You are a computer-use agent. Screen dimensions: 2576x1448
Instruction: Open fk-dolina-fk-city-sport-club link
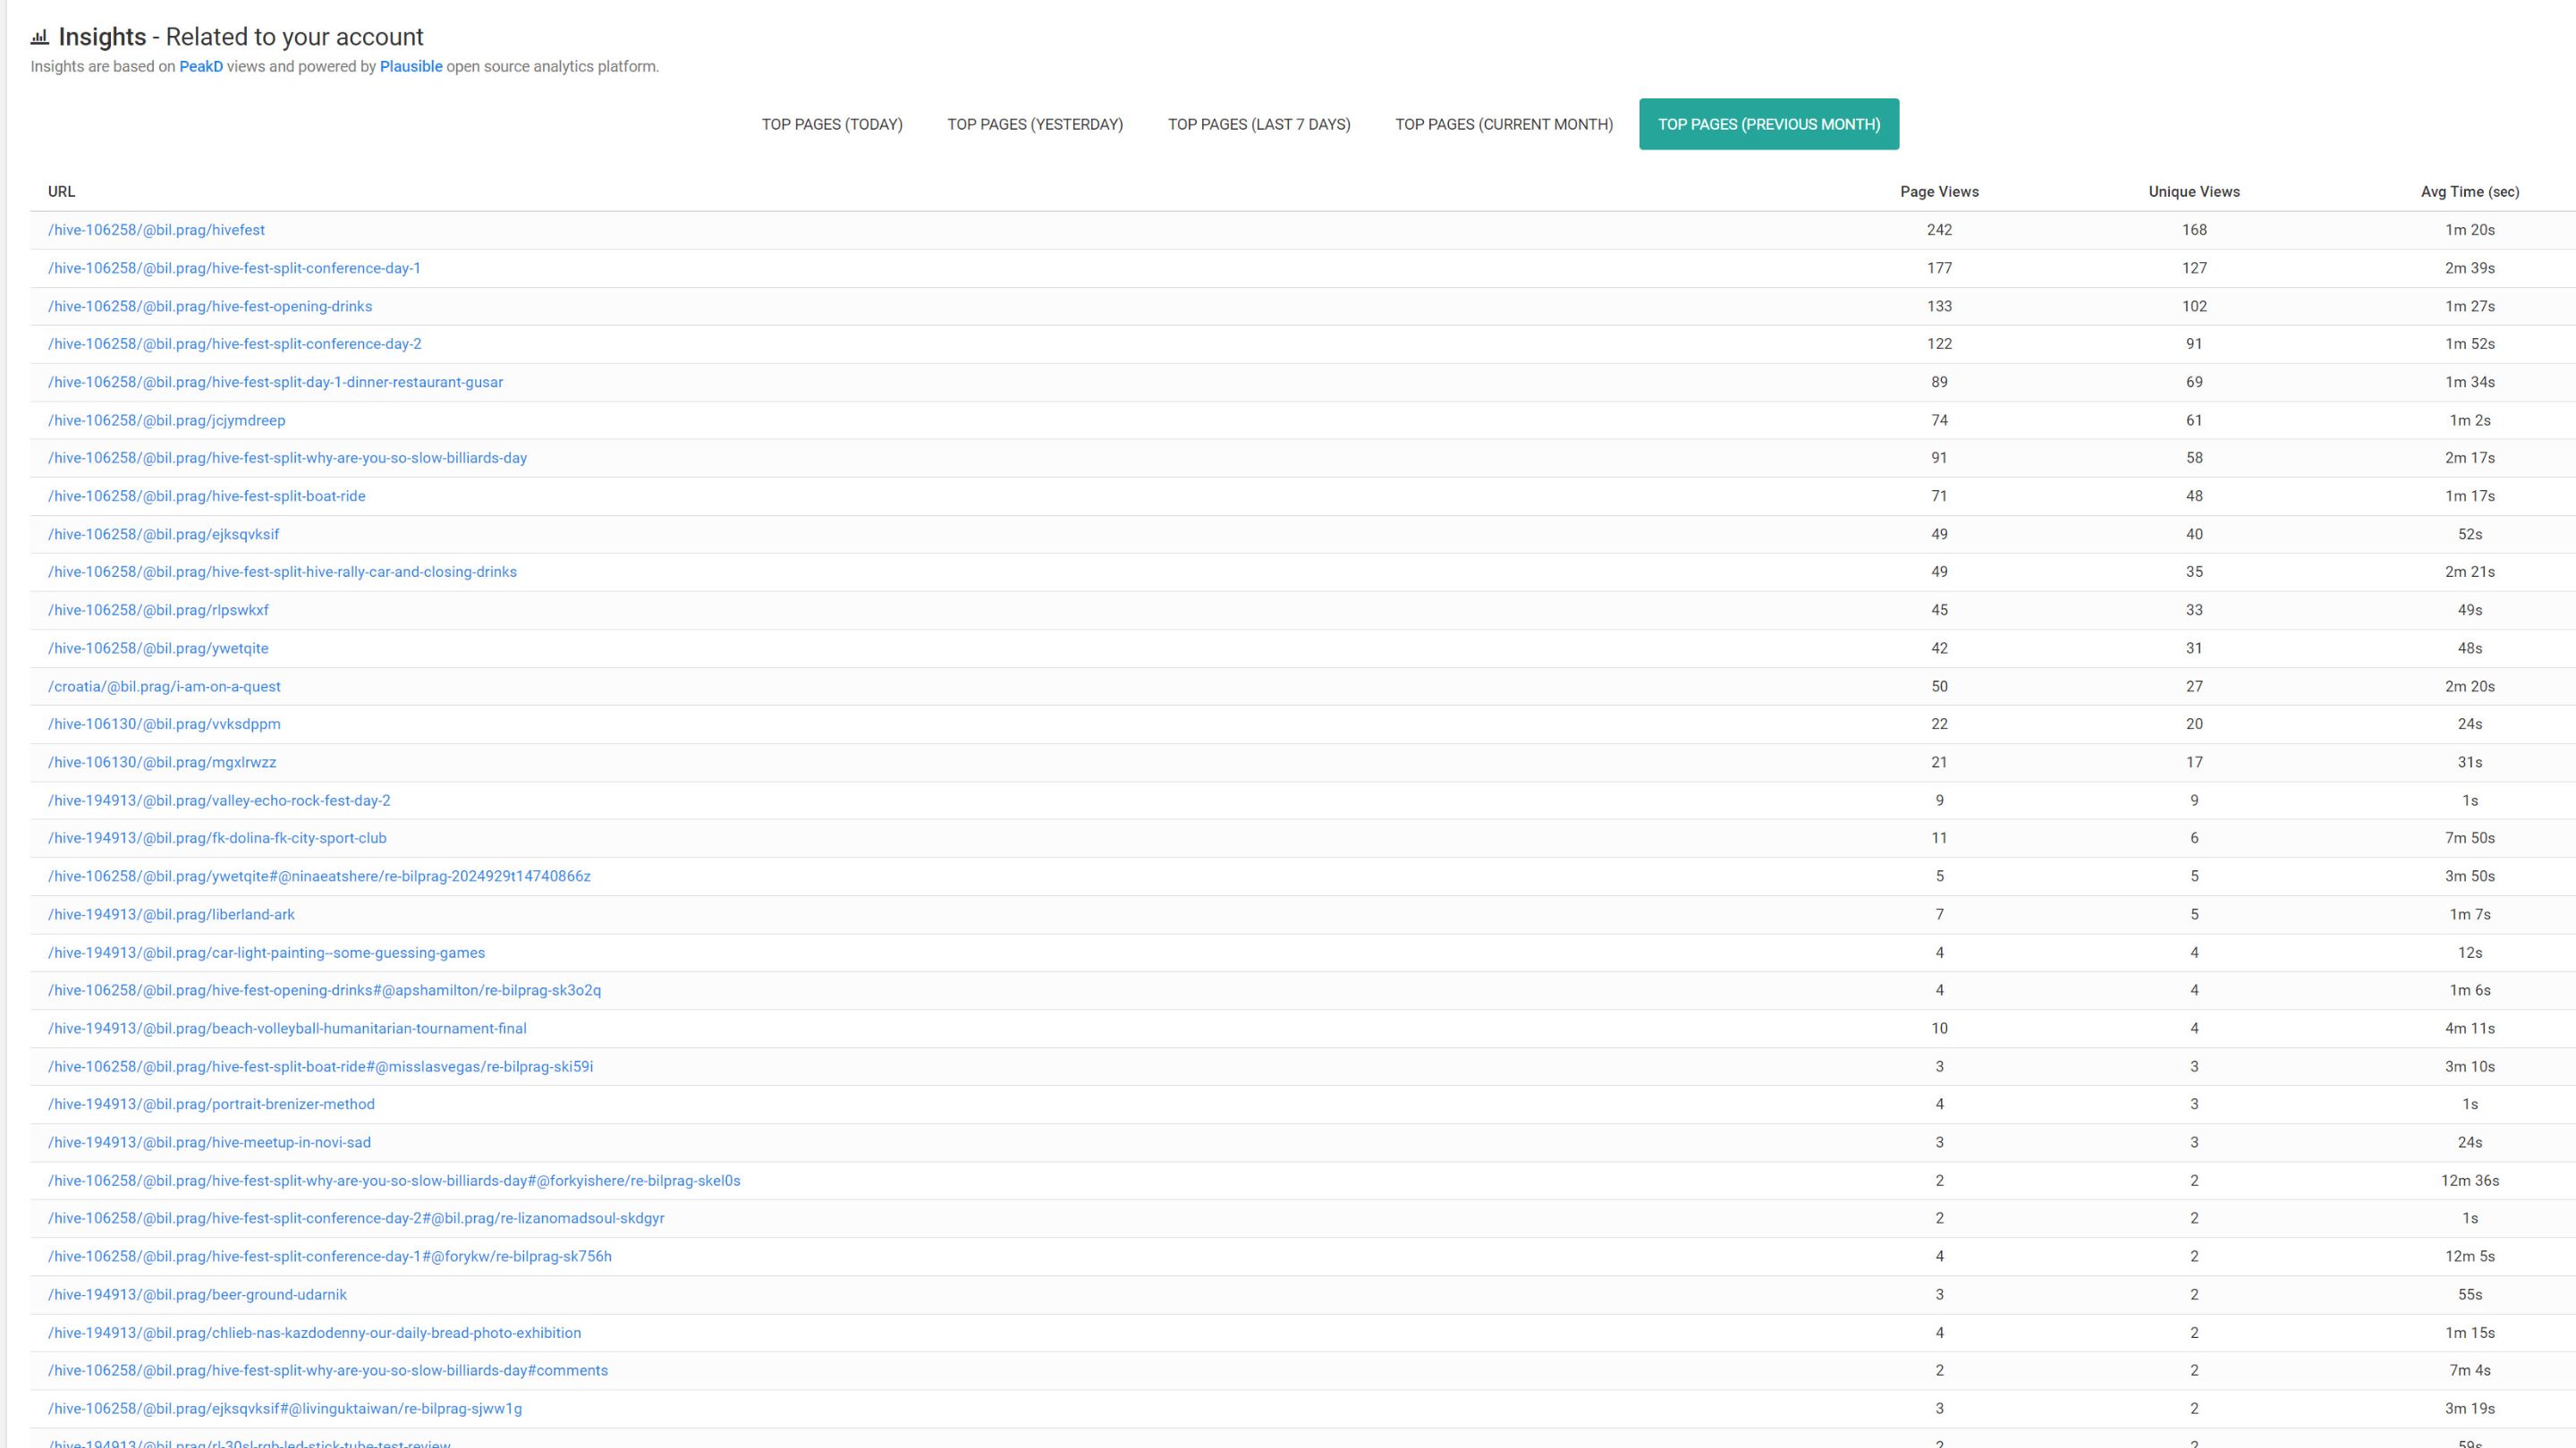point(217,838)
